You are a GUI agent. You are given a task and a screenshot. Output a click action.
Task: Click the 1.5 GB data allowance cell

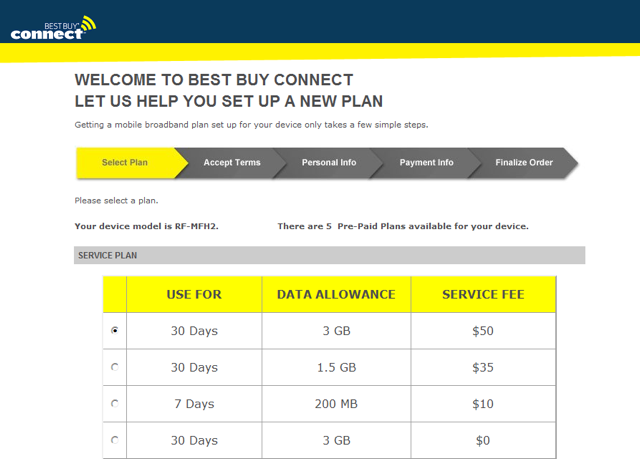pos(335,367)
